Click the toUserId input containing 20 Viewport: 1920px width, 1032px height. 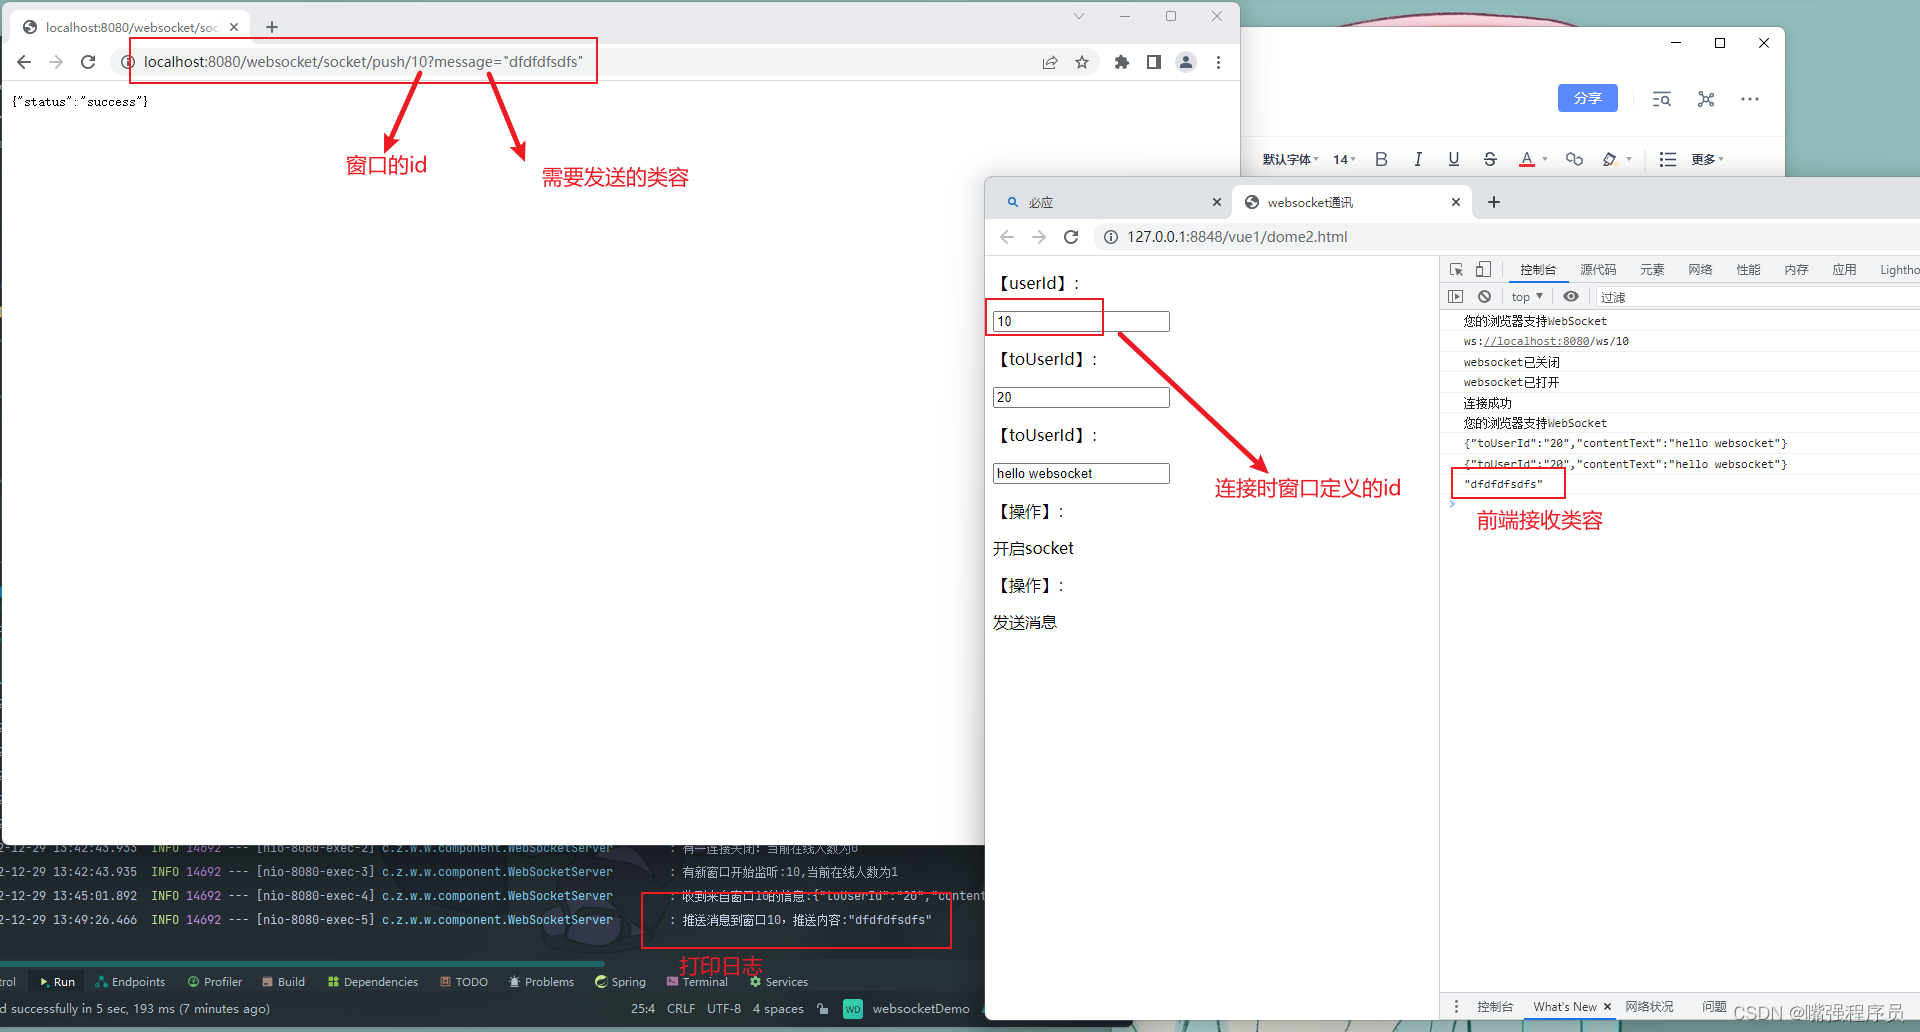(1081, 397)
